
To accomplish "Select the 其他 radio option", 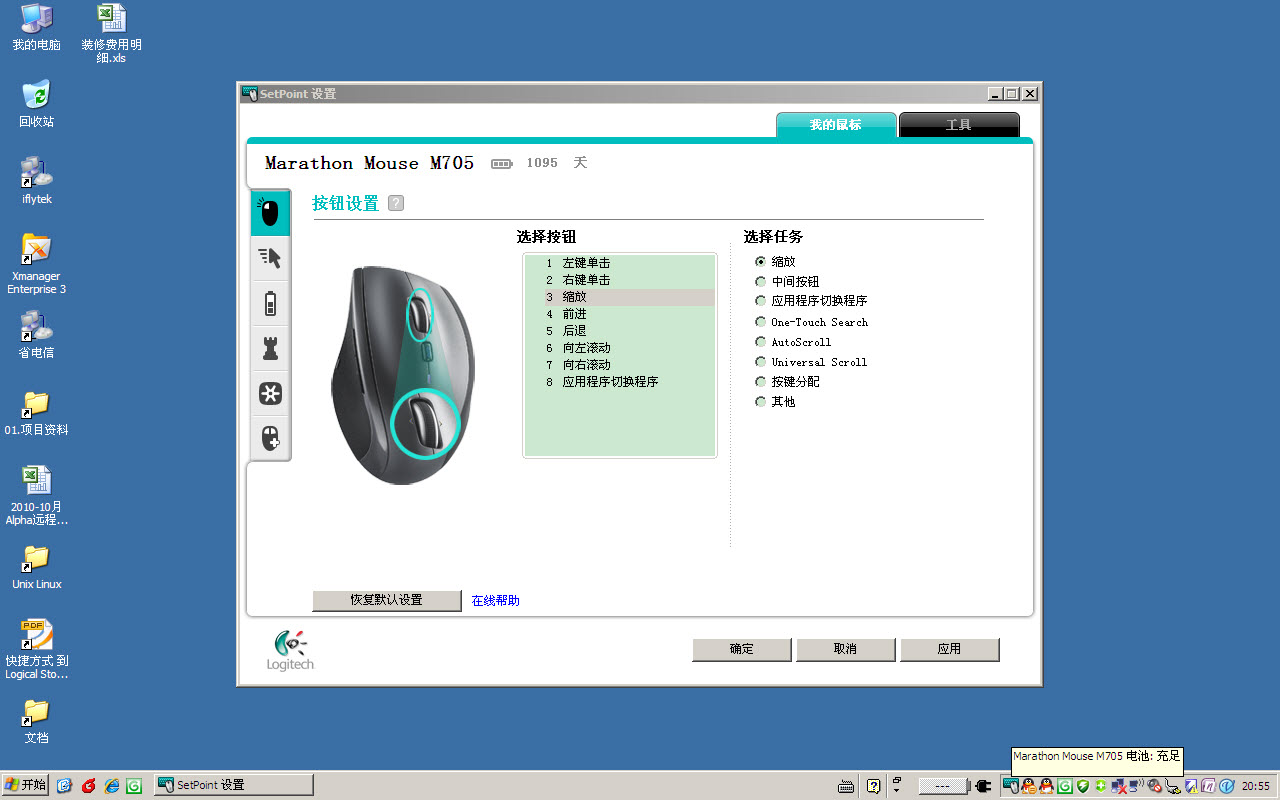I will 760,401.
